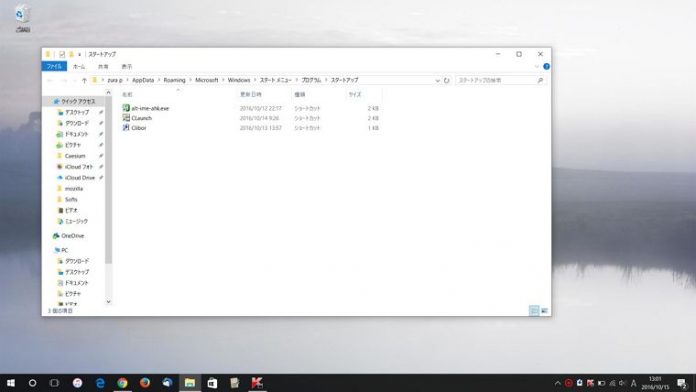The width and height of the screenshot is (696, 392).
Task: Open iCloud Drive in sidebar
Action: click(79, 178)
